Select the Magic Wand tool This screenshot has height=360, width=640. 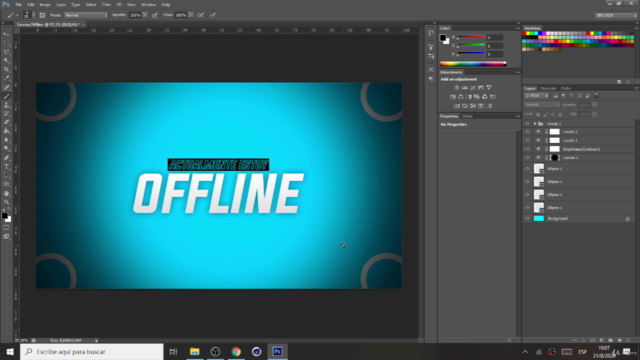coord(7,60)
